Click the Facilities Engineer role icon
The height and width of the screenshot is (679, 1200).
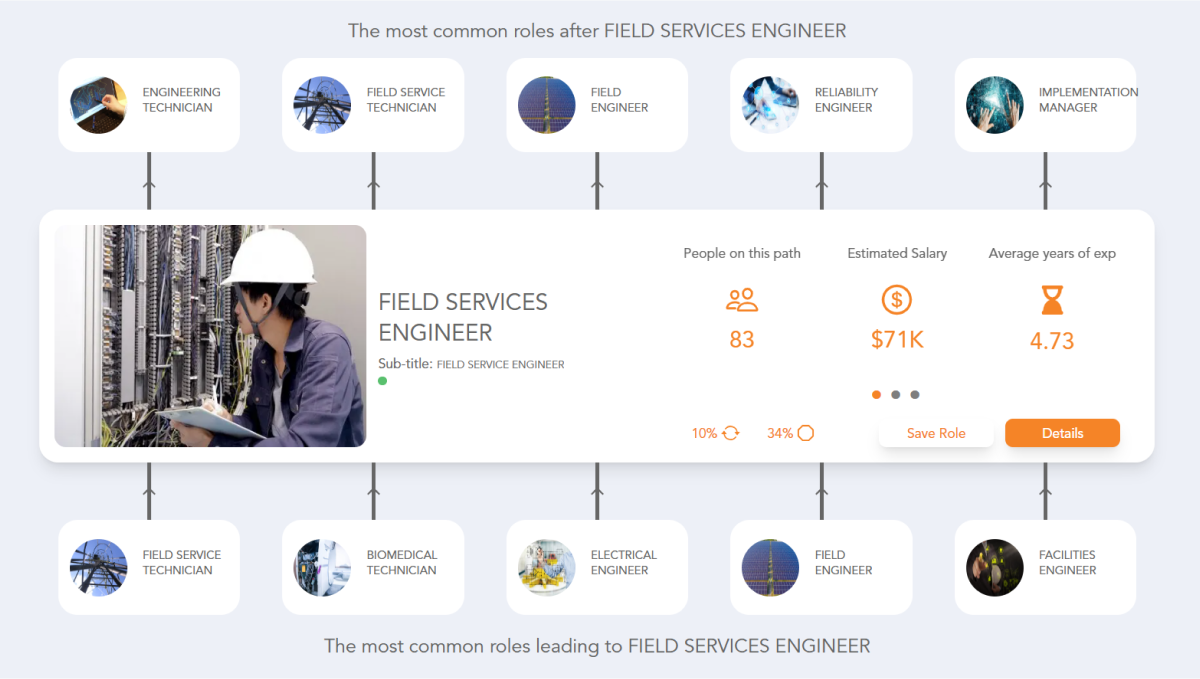tap(994, 566)
